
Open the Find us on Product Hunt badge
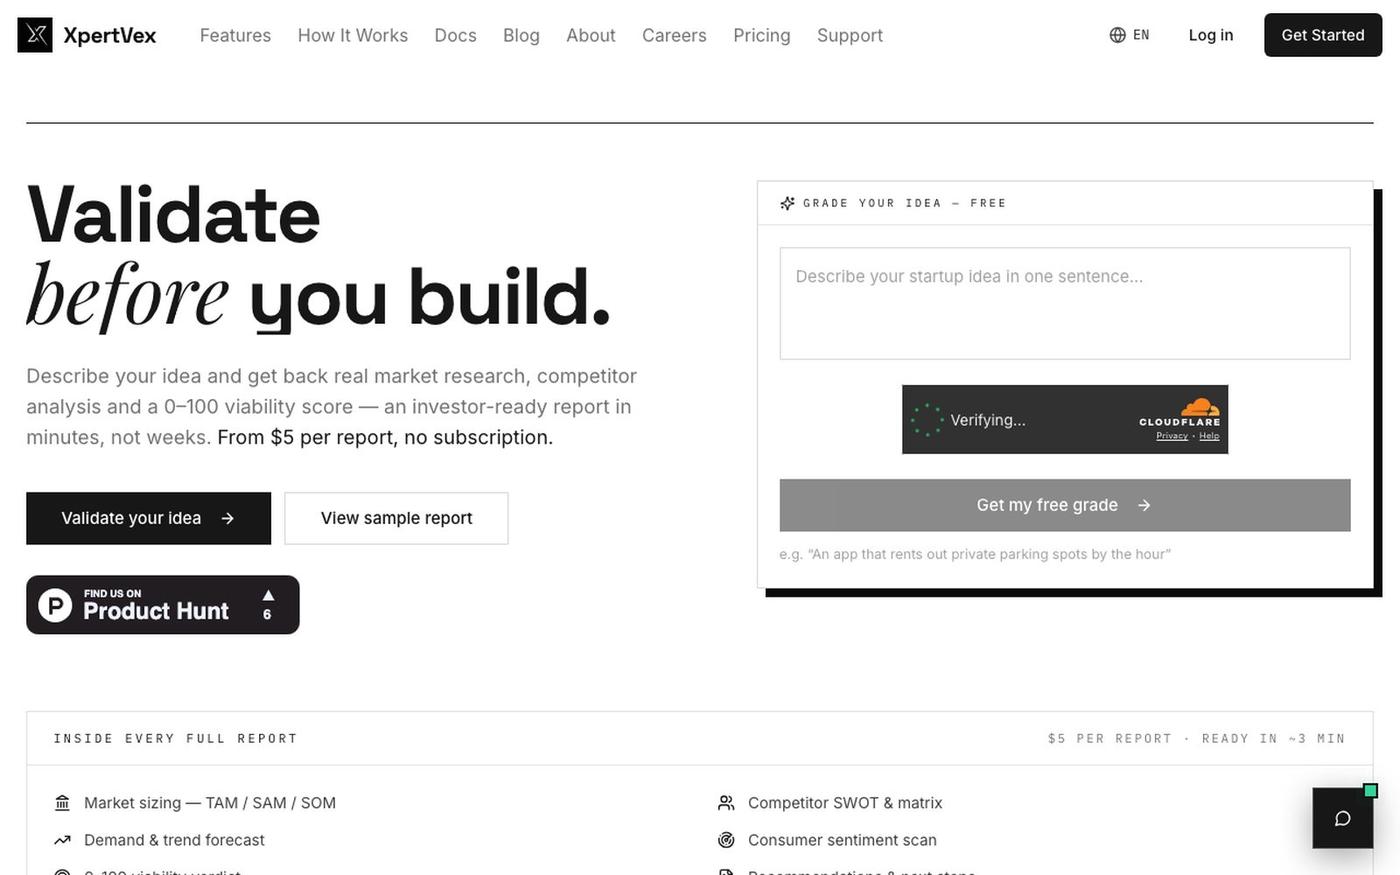click(x=163, y=605)
